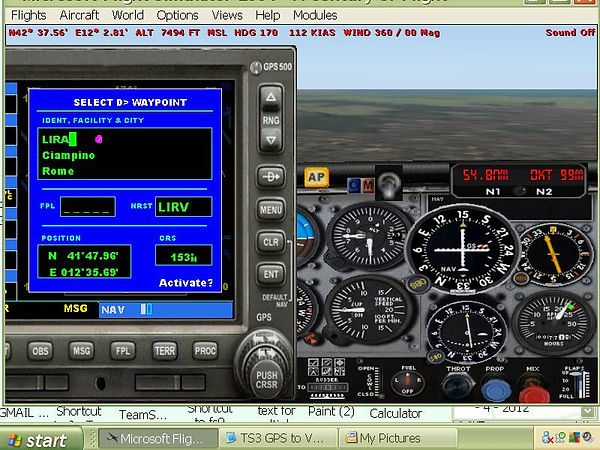This screenshot has width=600, height=450.
Task: Open the Views menu
Action: pos(227,15)
